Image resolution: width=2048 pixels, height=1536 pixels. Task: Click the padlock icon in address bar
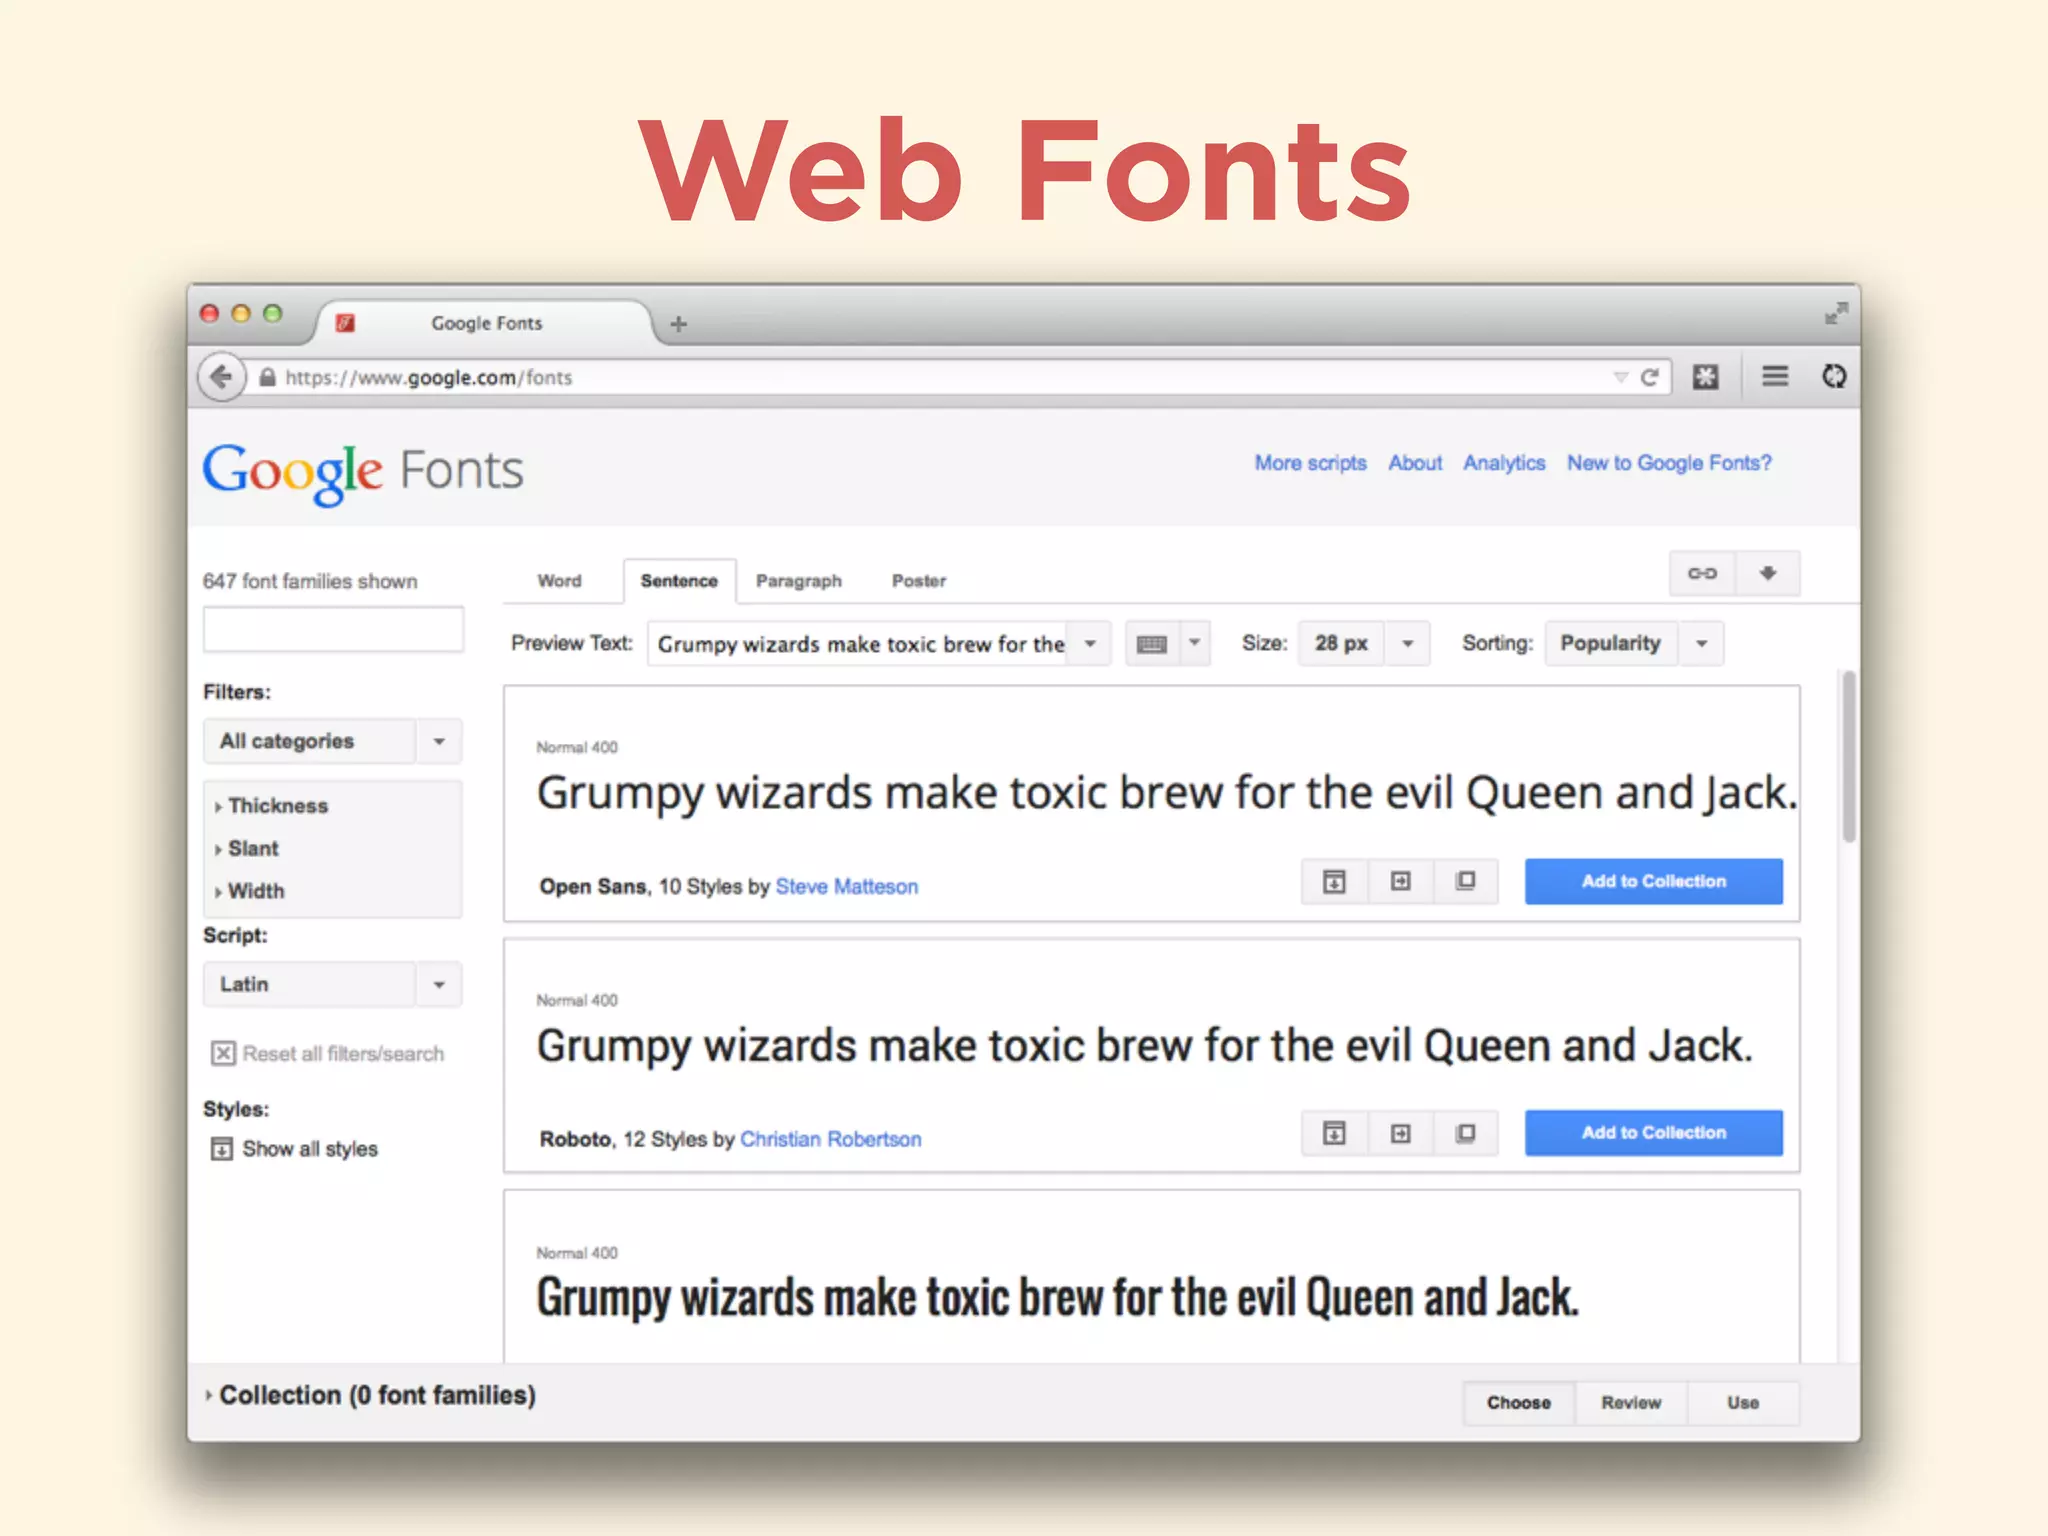[x=267, y=377]
